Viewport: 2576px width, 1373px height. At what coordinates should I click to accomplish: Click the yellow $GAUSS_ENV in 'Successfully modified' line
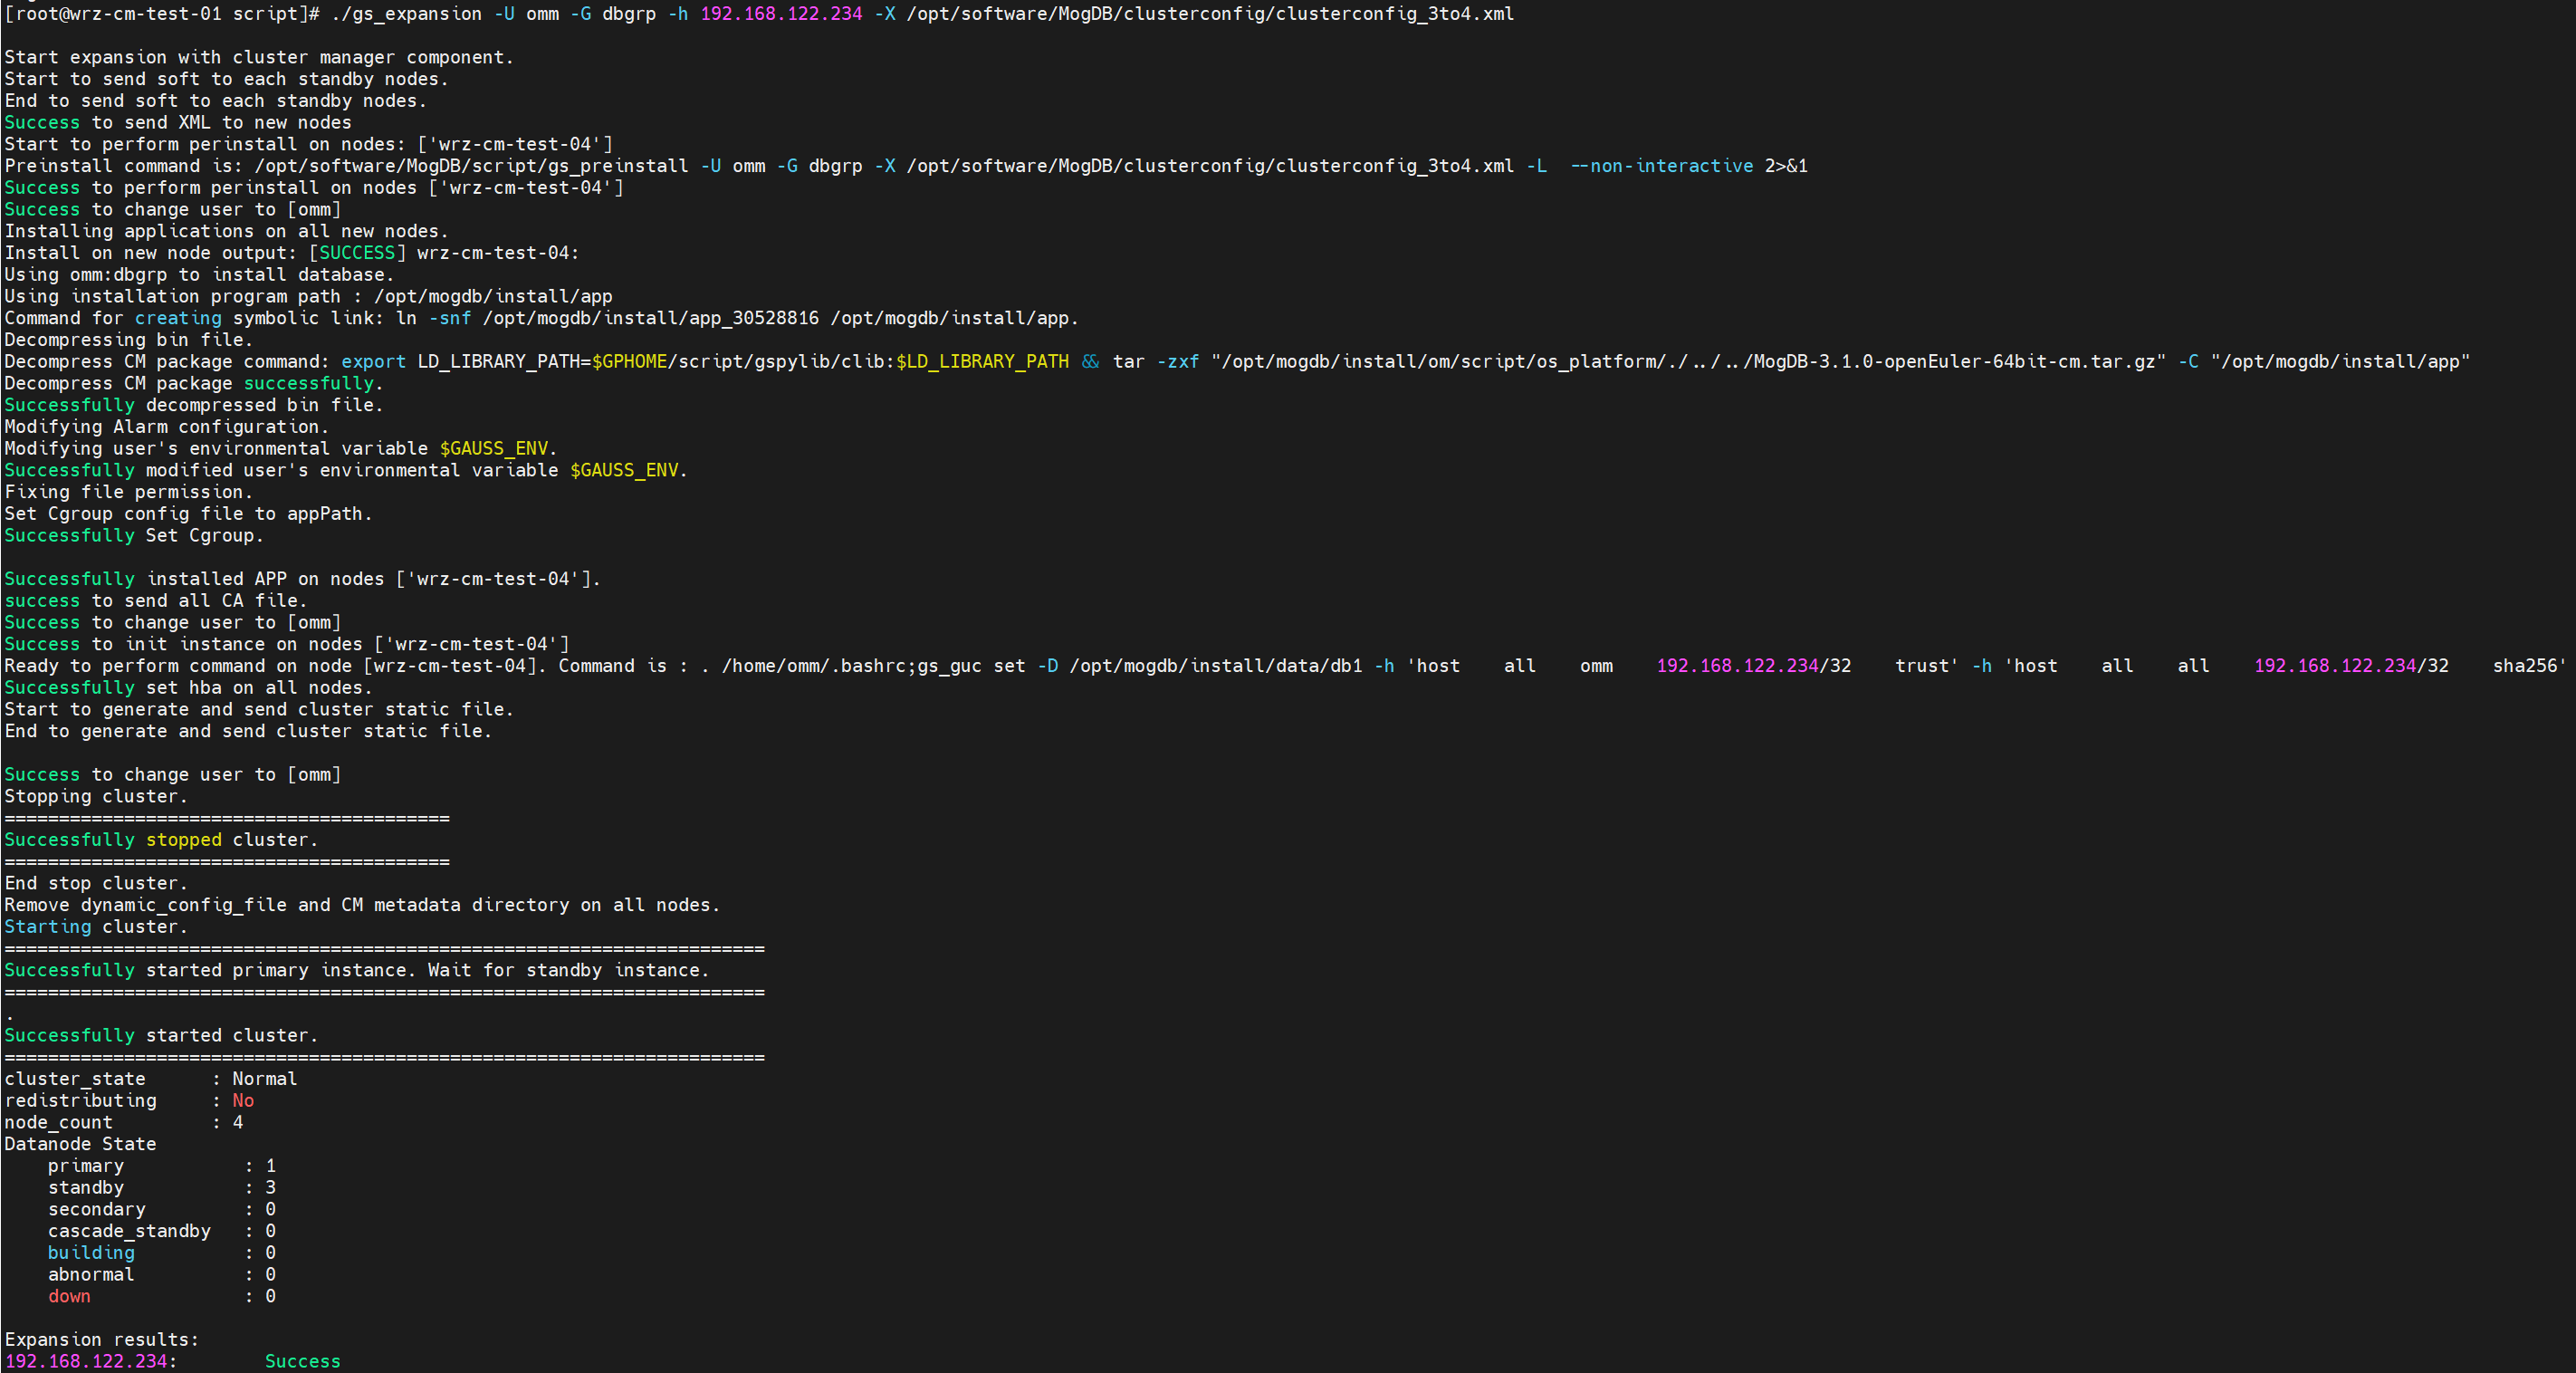point(623,470)
